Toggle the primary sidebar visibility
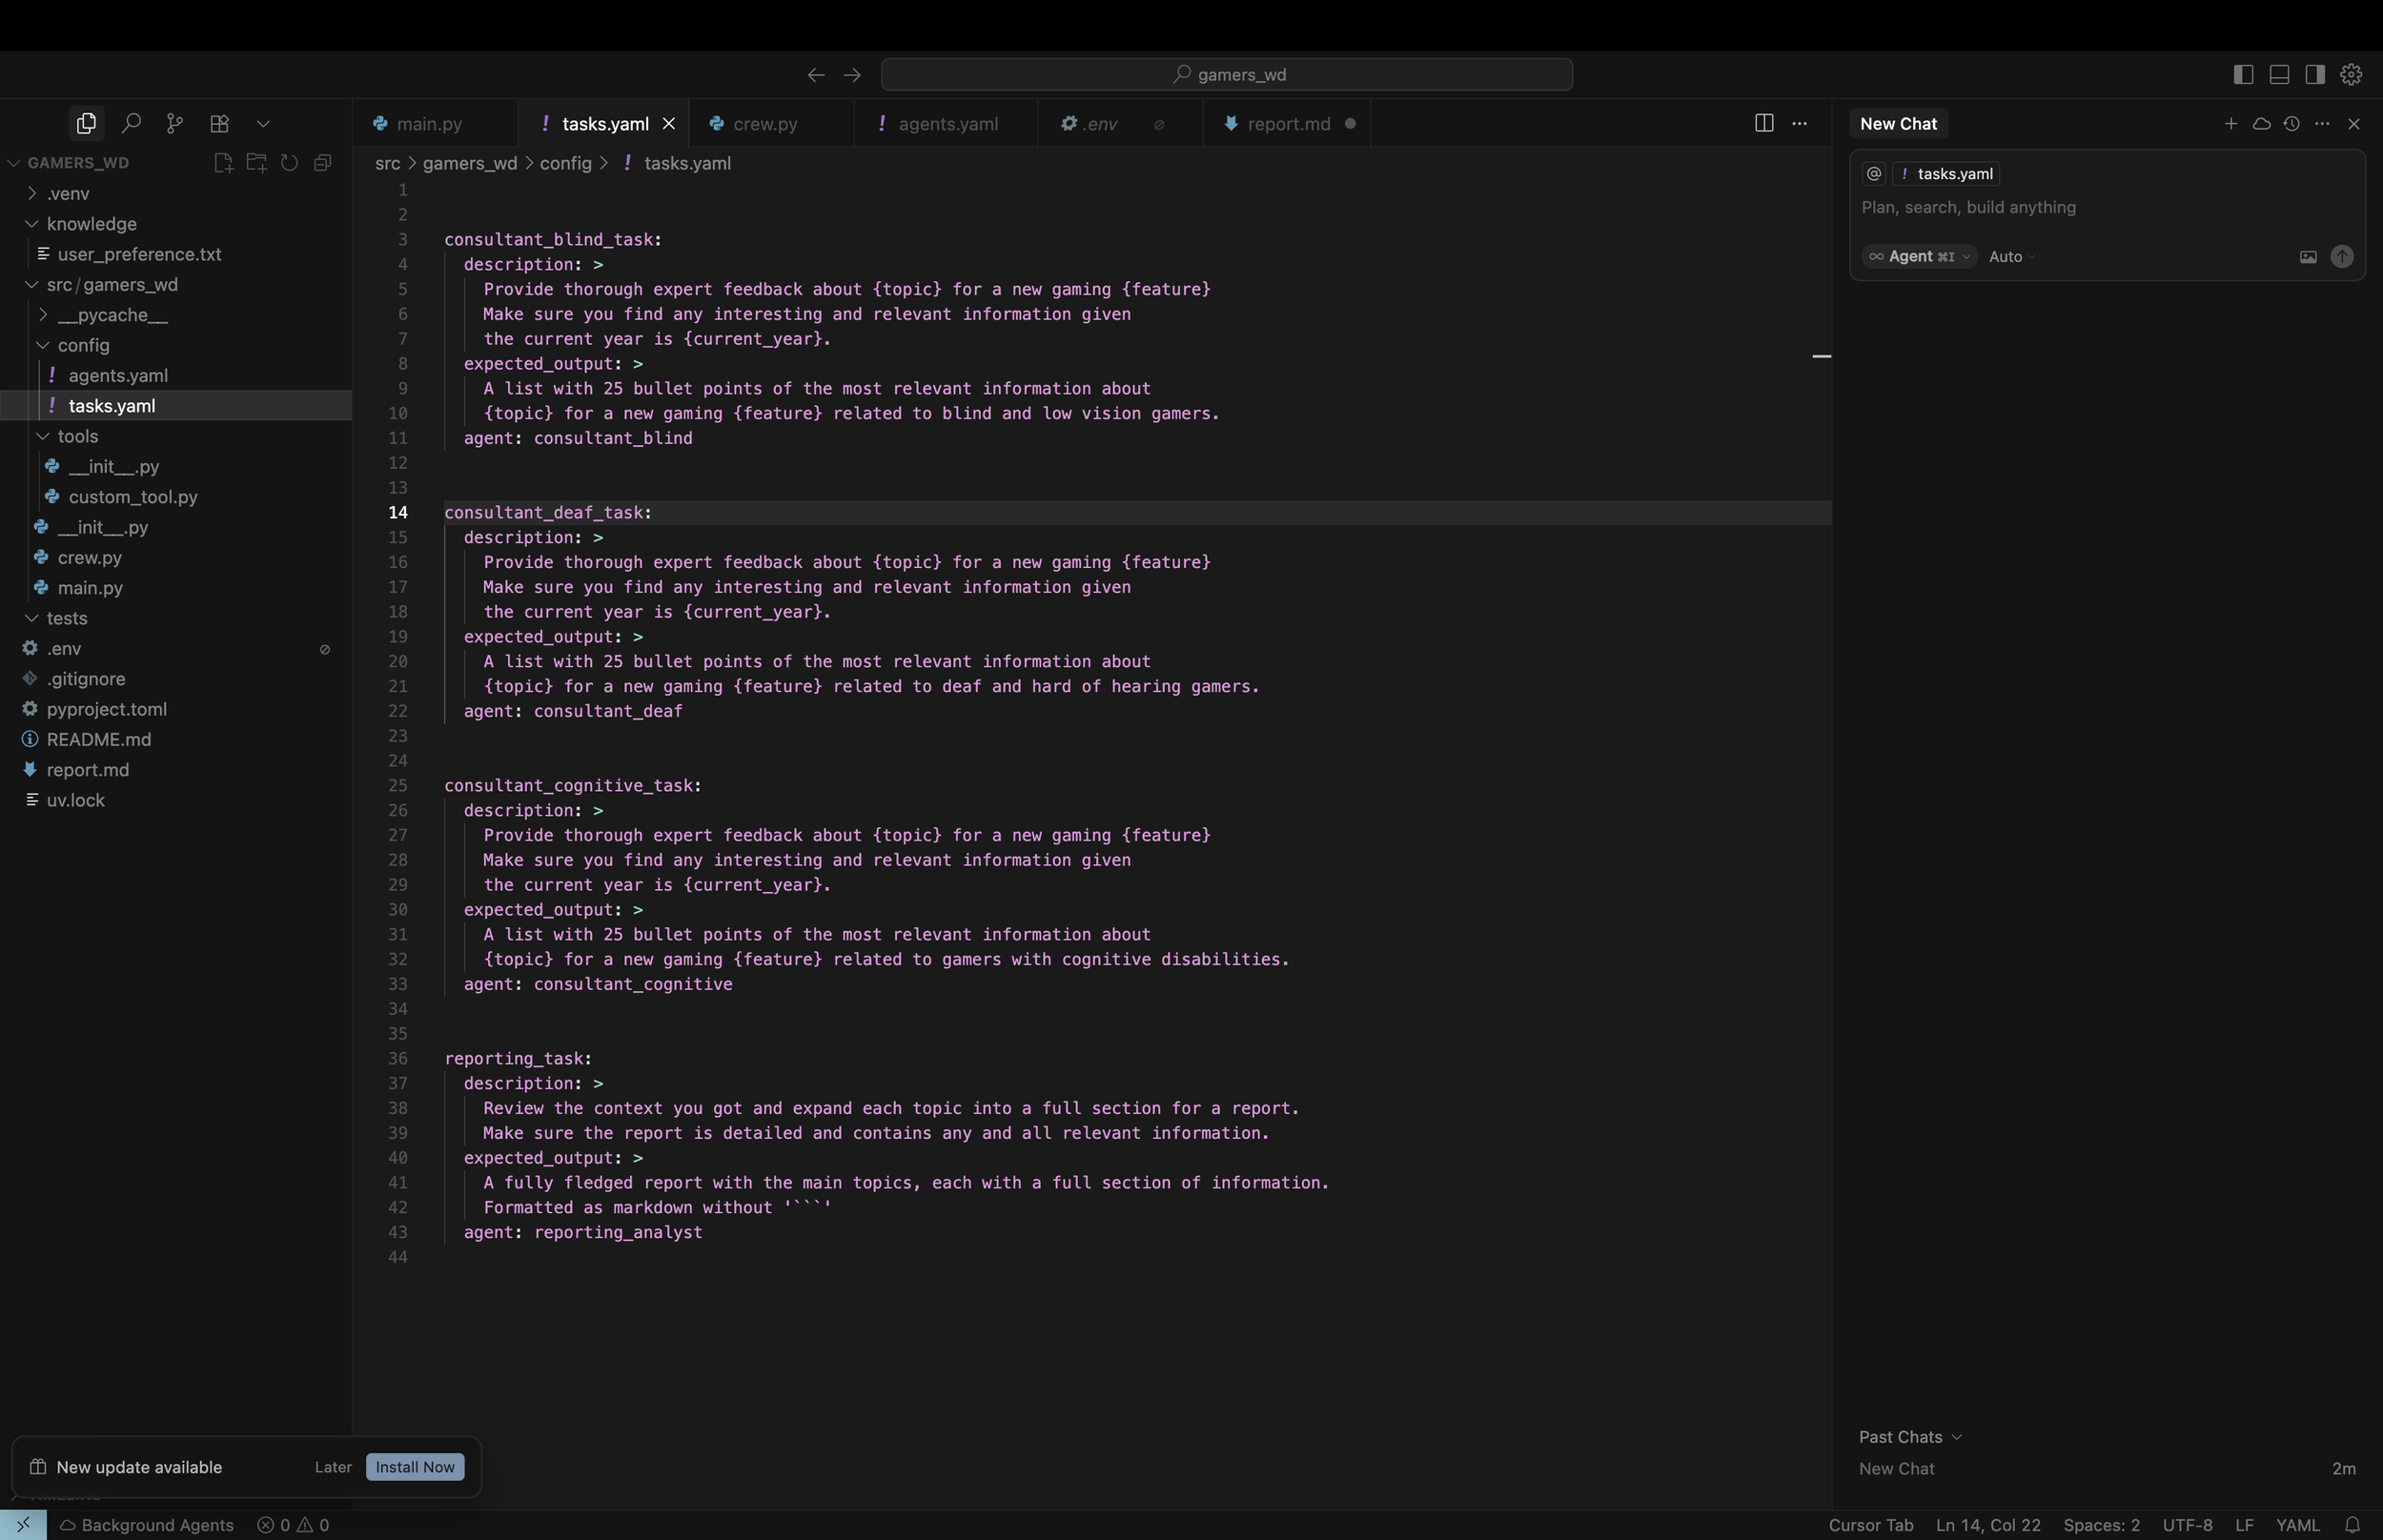The width and height of the screenshot is (2383, 1540). click(x=2243, y=74)
